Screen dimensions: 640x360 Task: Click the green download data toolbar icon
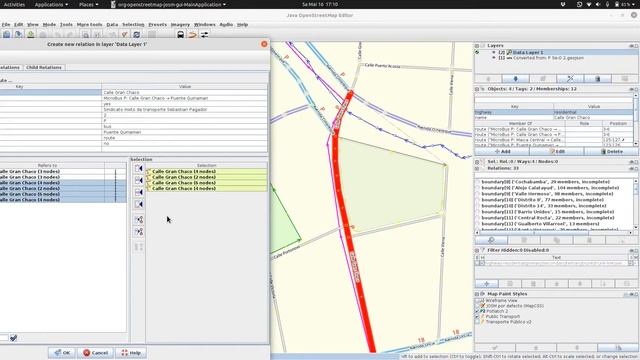click(31, 35)
